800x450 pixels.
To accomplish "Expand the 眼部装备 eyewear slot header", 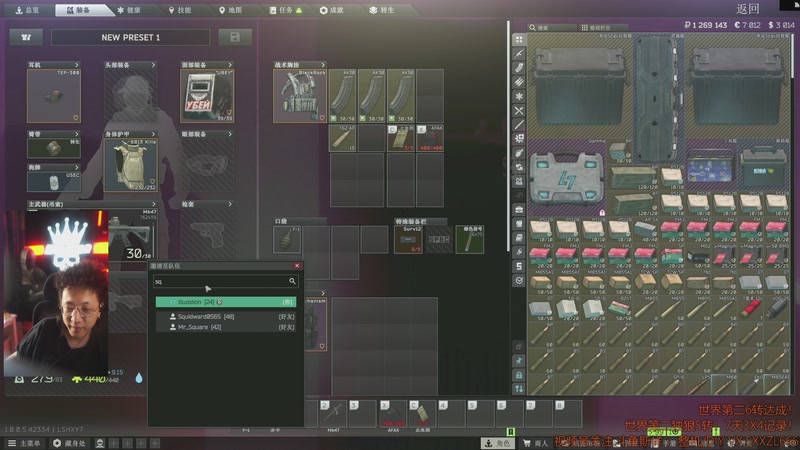I will click(x=207, y=134).
